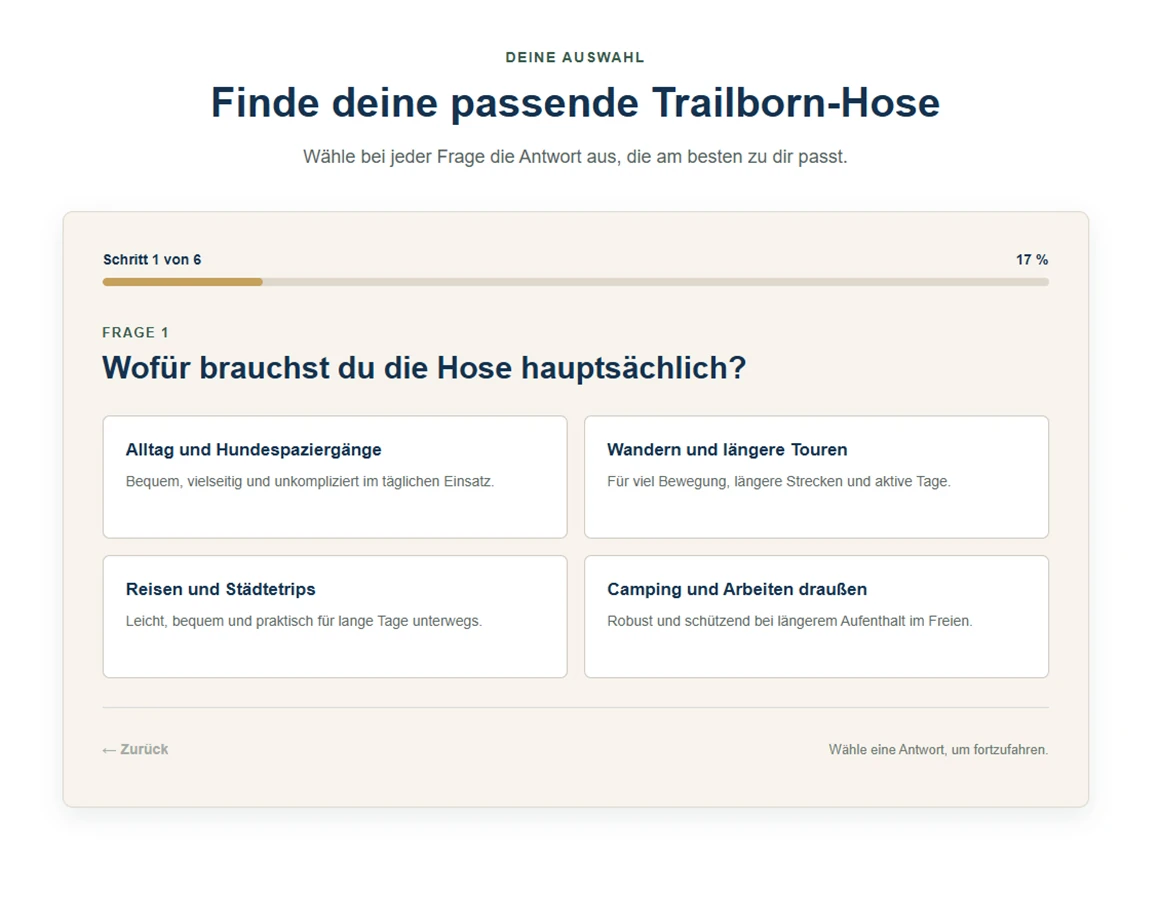Click the DEINE AUSWAHL eyebrow text

575,57
